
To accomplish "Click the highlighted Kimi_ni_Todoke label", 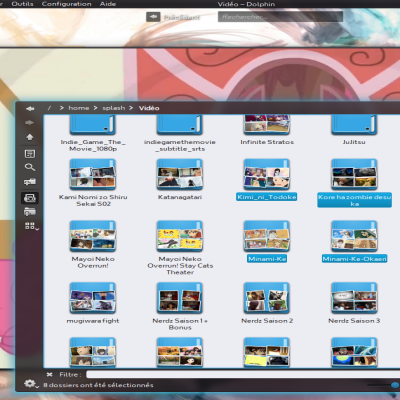I will (x=267, y=197).
